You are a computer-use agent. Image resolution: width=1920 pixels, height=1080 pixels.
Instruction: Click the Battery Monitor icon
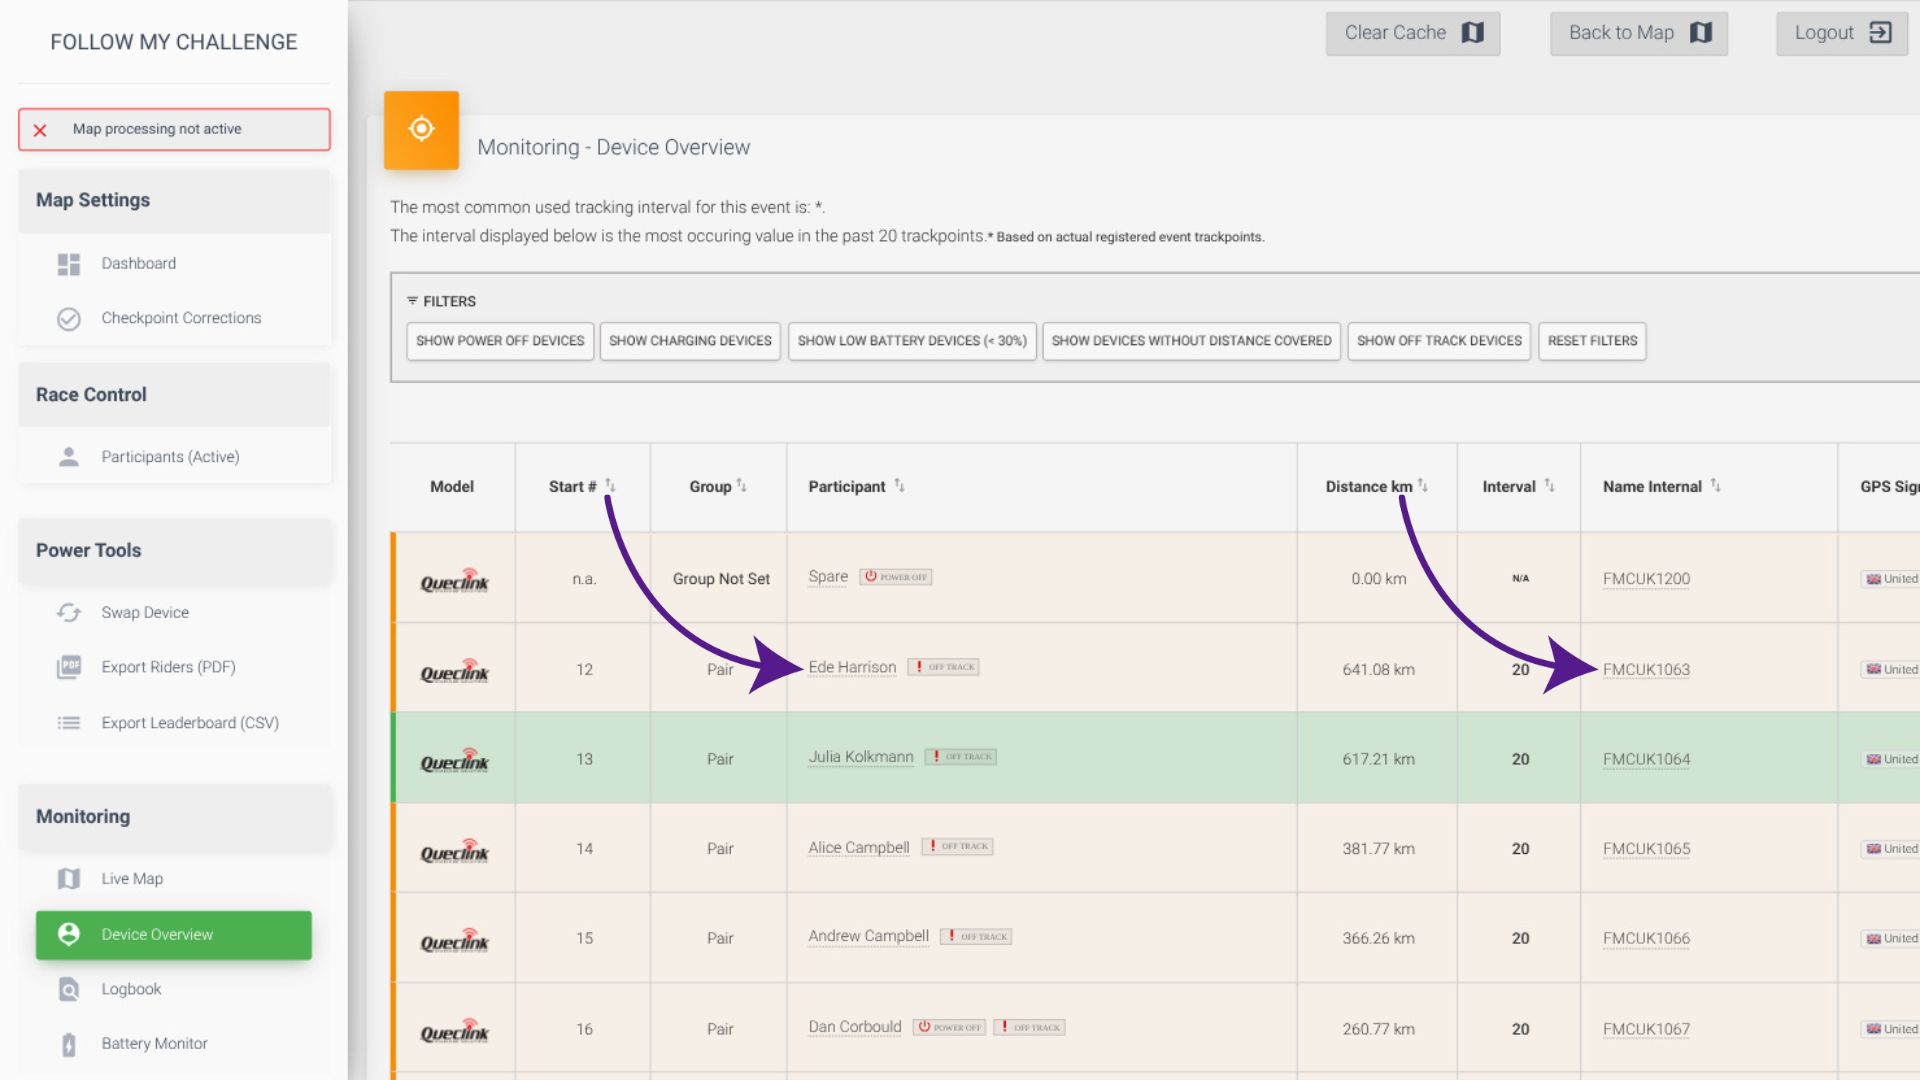68,1044
